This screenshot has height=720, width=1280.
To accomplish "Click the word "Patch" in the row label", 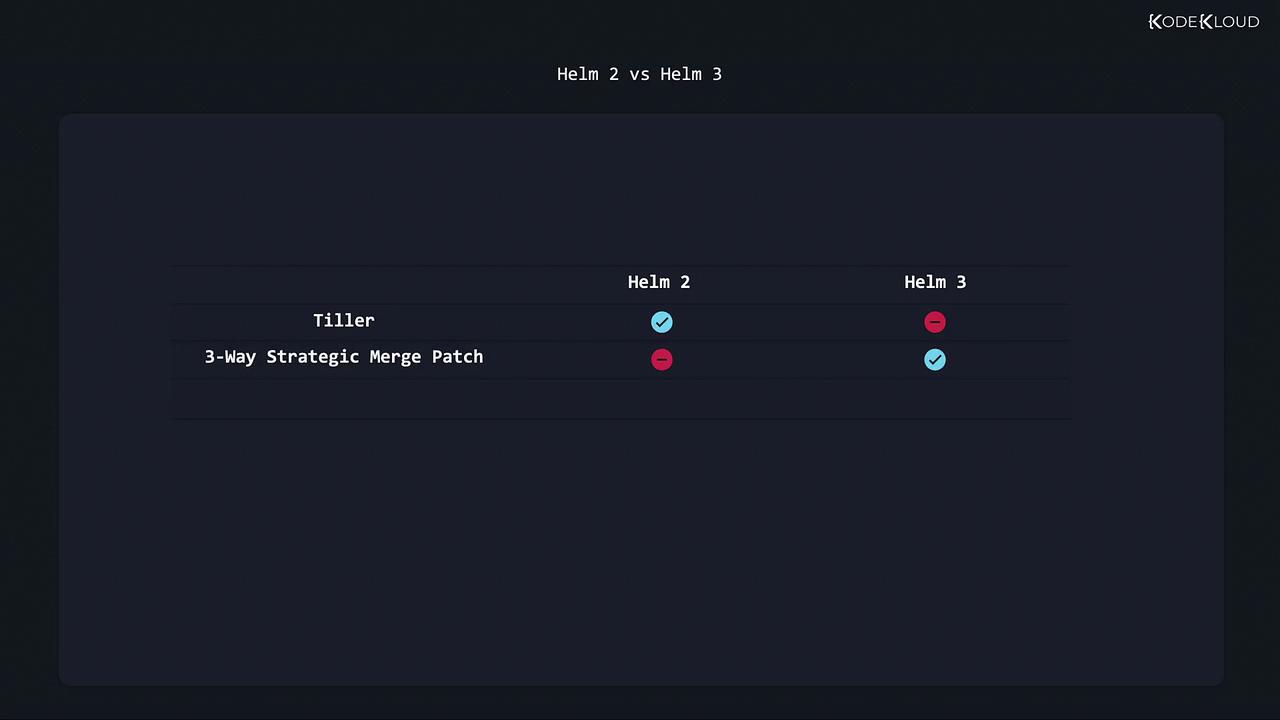I will coord(457,357).
